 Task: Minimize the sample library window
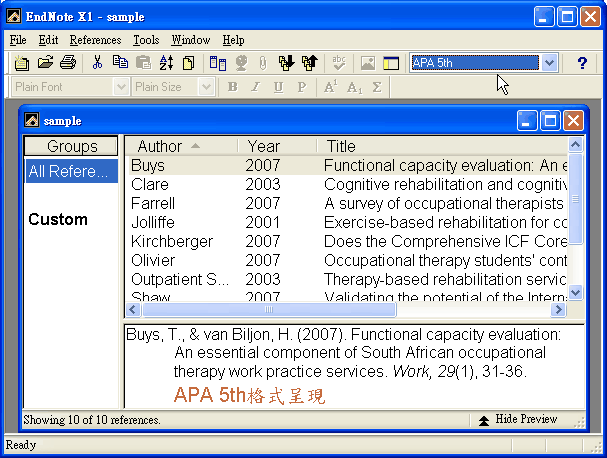coord(527,121)
